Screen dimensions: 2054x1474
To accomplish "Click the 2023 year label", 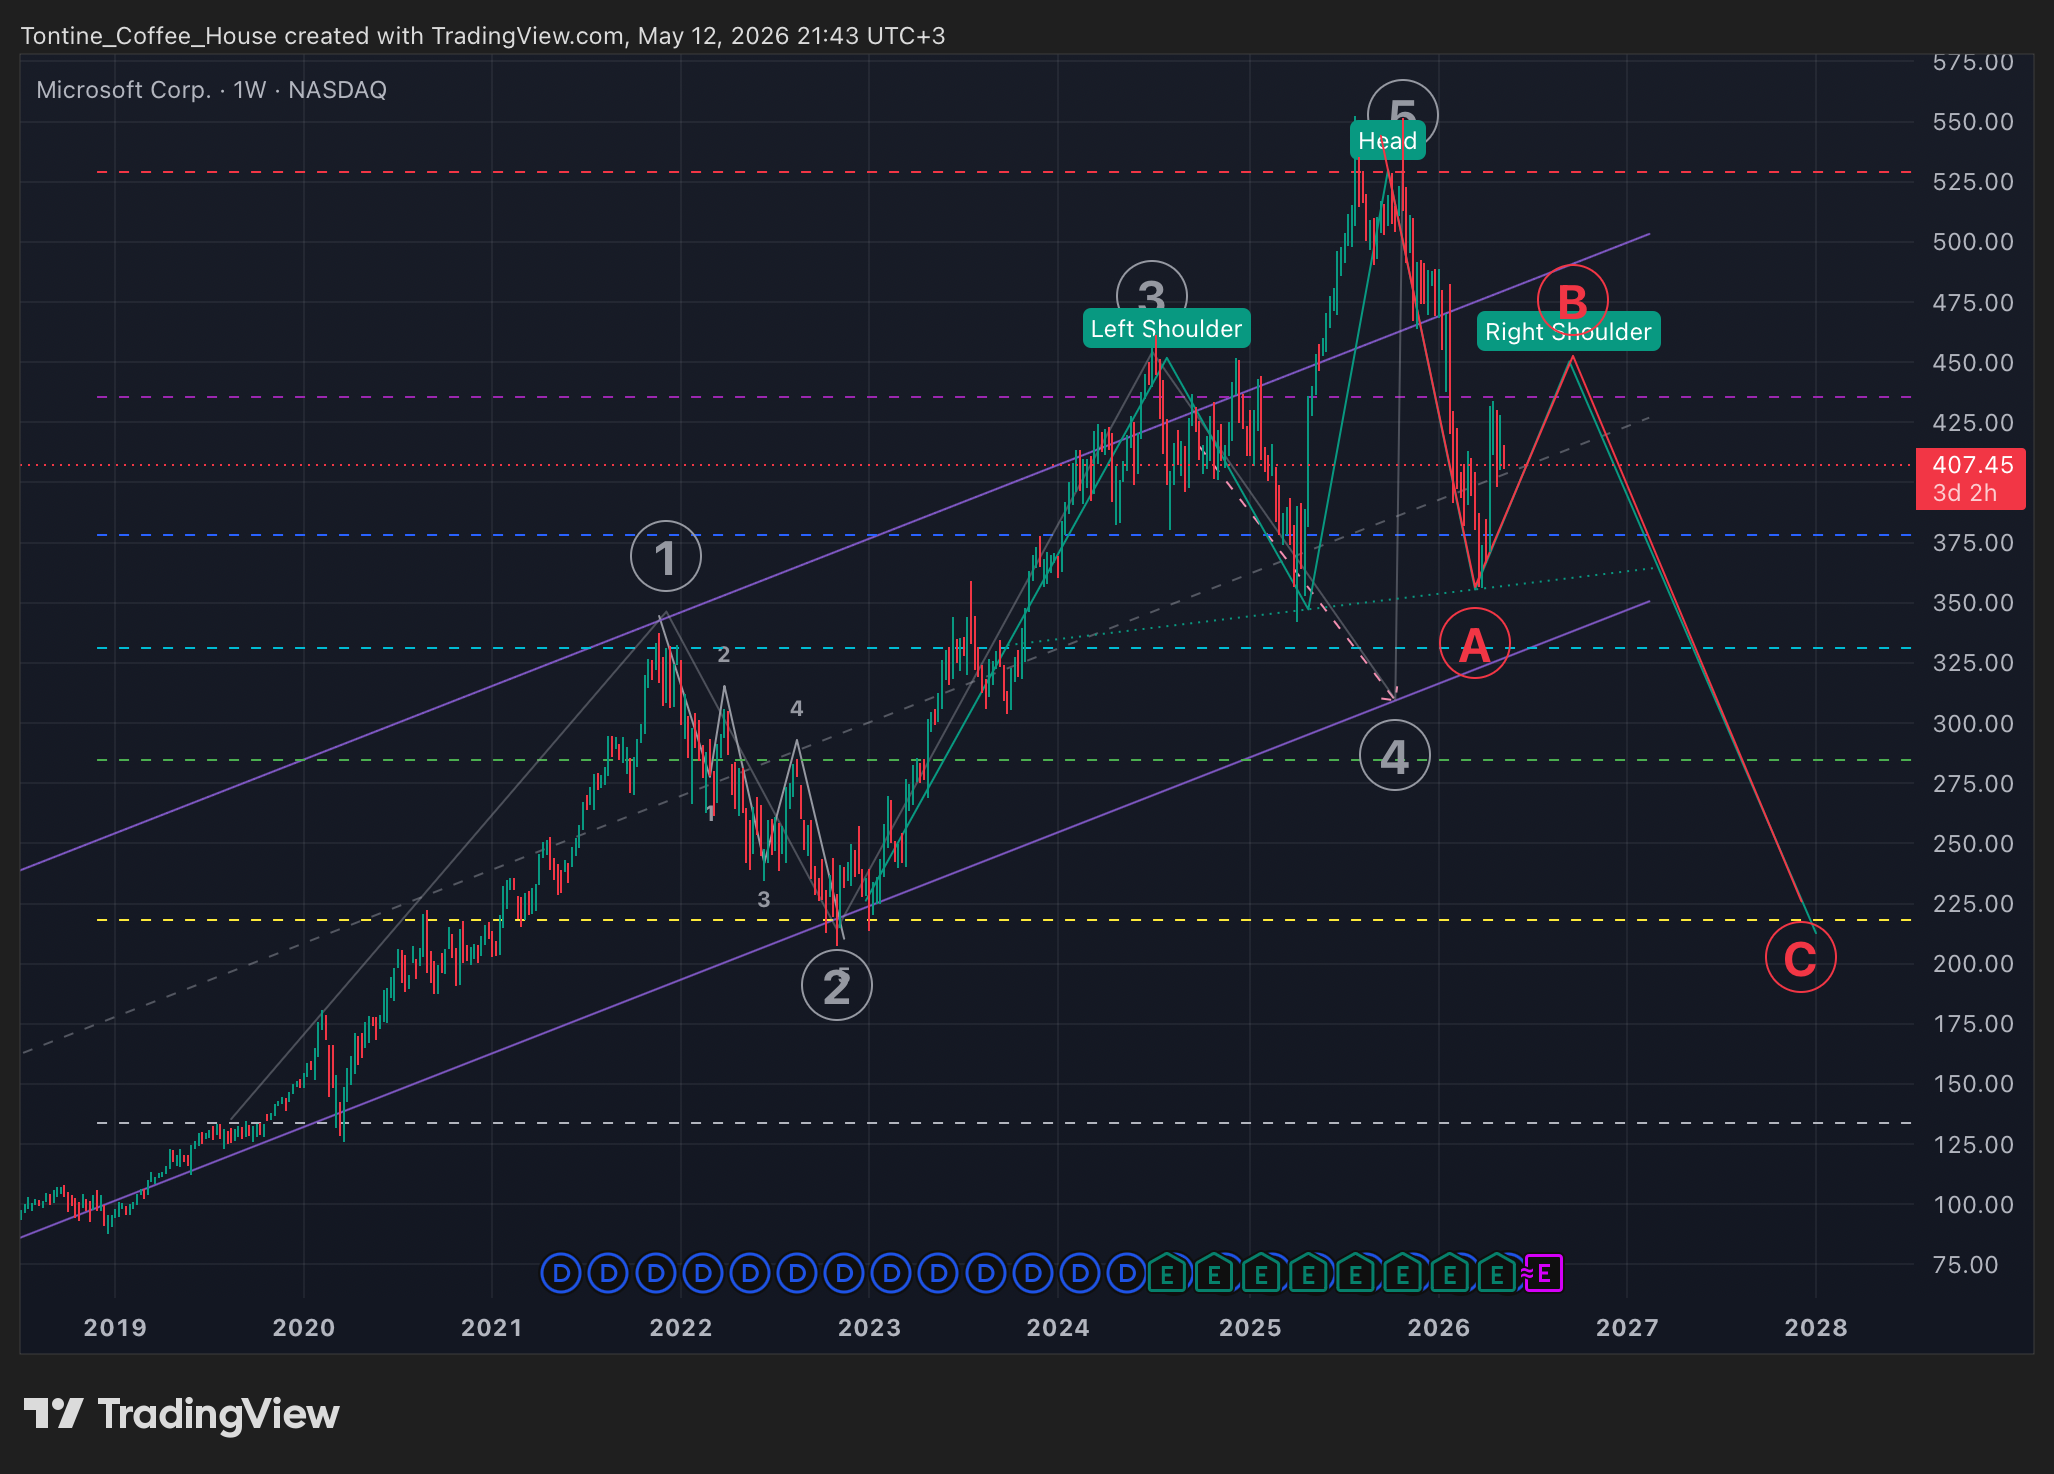I will (x=869, y=1328).
